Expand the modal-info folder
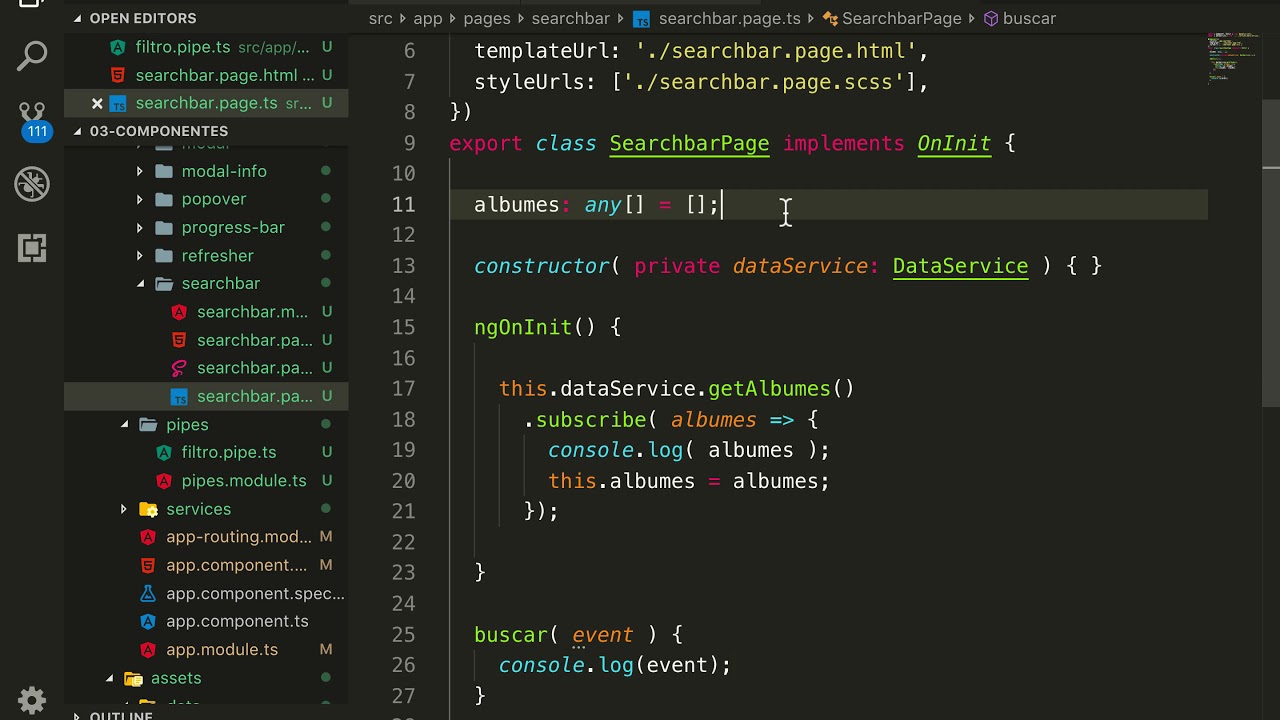Screen dimensions: 1280x720 140,171
